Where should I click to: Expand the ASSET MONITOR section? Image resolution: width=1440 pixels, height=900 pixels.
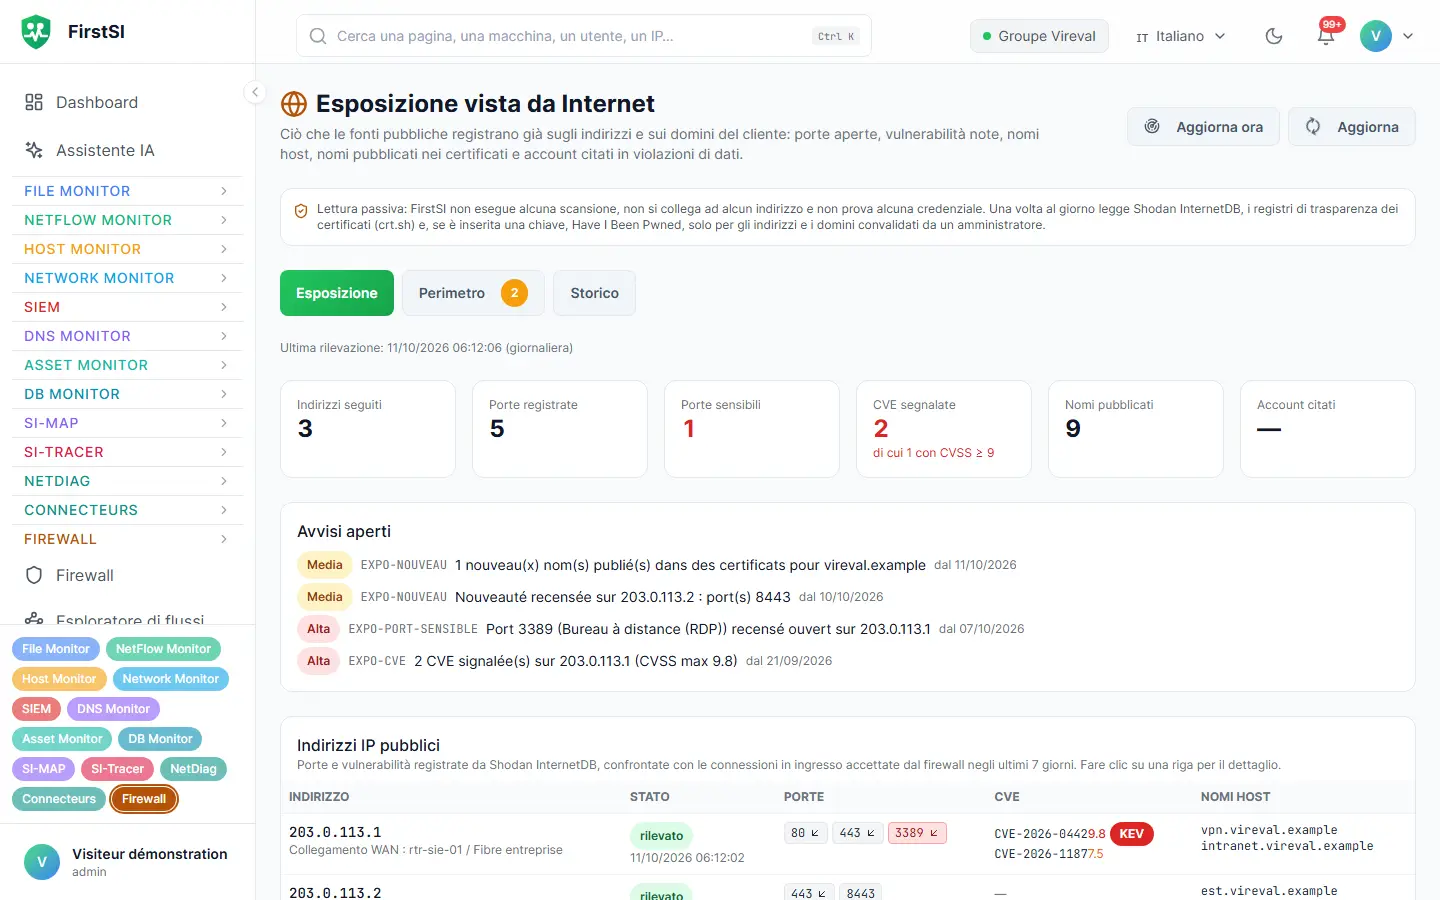click(127, 365)
